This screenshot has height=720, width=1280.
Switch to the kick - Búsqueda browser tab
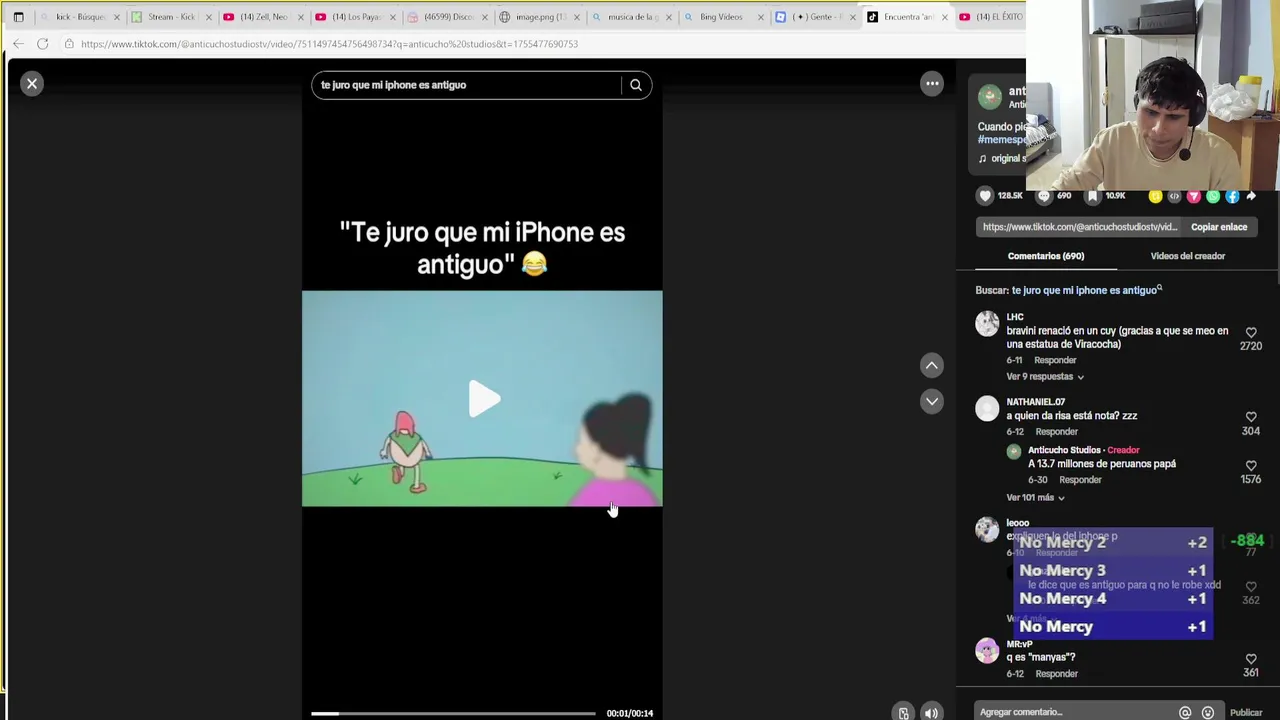pos(80,17)
